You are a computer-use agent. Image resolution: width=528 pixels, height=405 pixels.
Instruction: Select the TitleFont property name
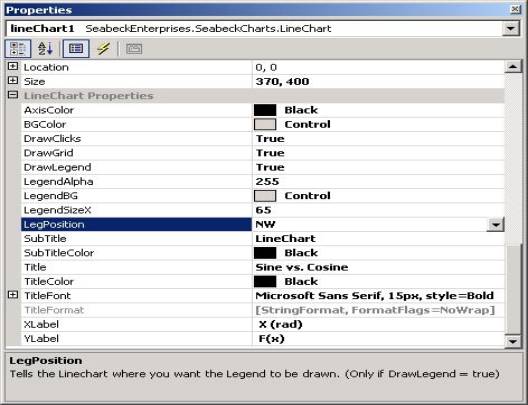[47, 296]
